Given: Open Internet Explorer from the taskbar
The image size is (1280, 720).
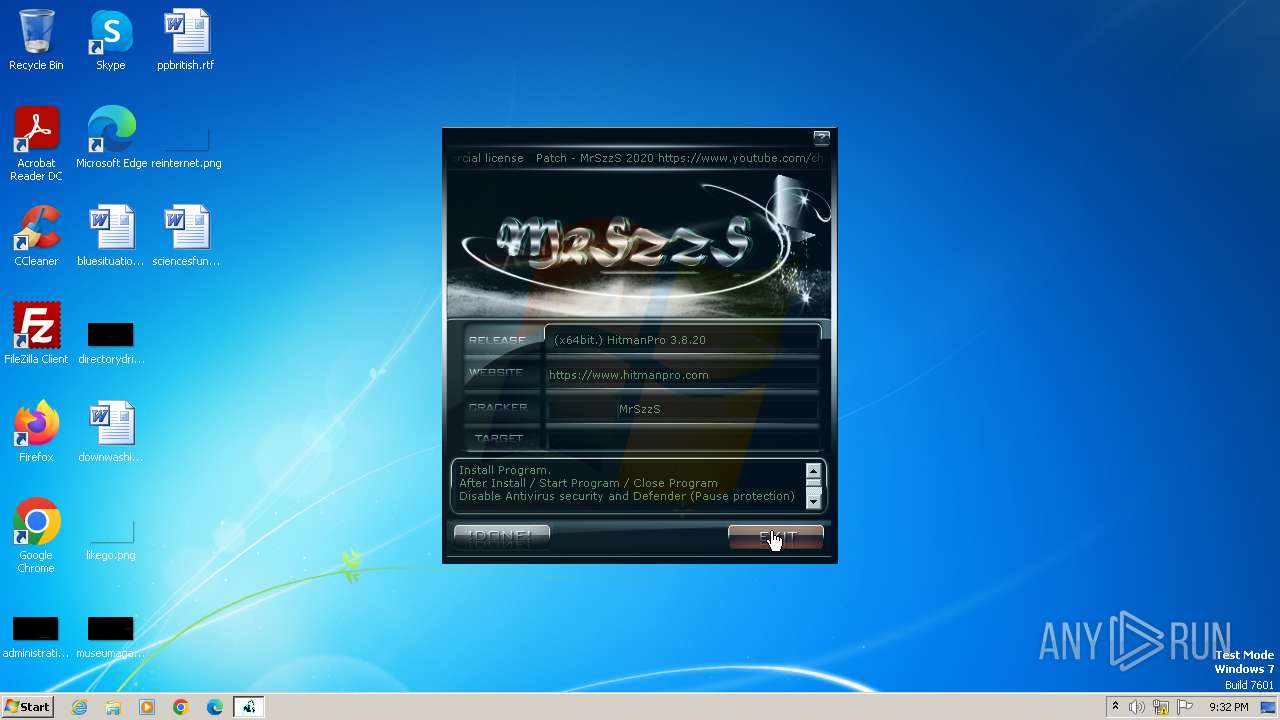Looking at the screenshot, I should point(79,707).
